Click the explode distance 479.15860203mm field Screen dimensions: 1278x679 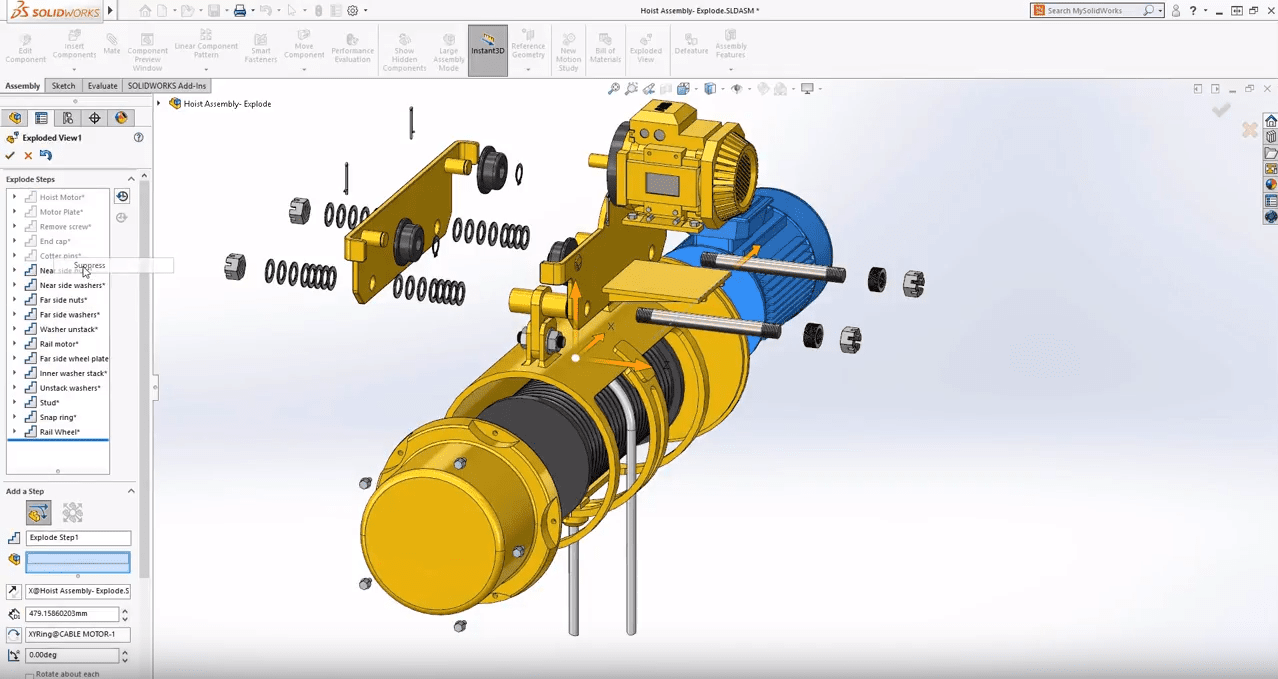[71, 614]
